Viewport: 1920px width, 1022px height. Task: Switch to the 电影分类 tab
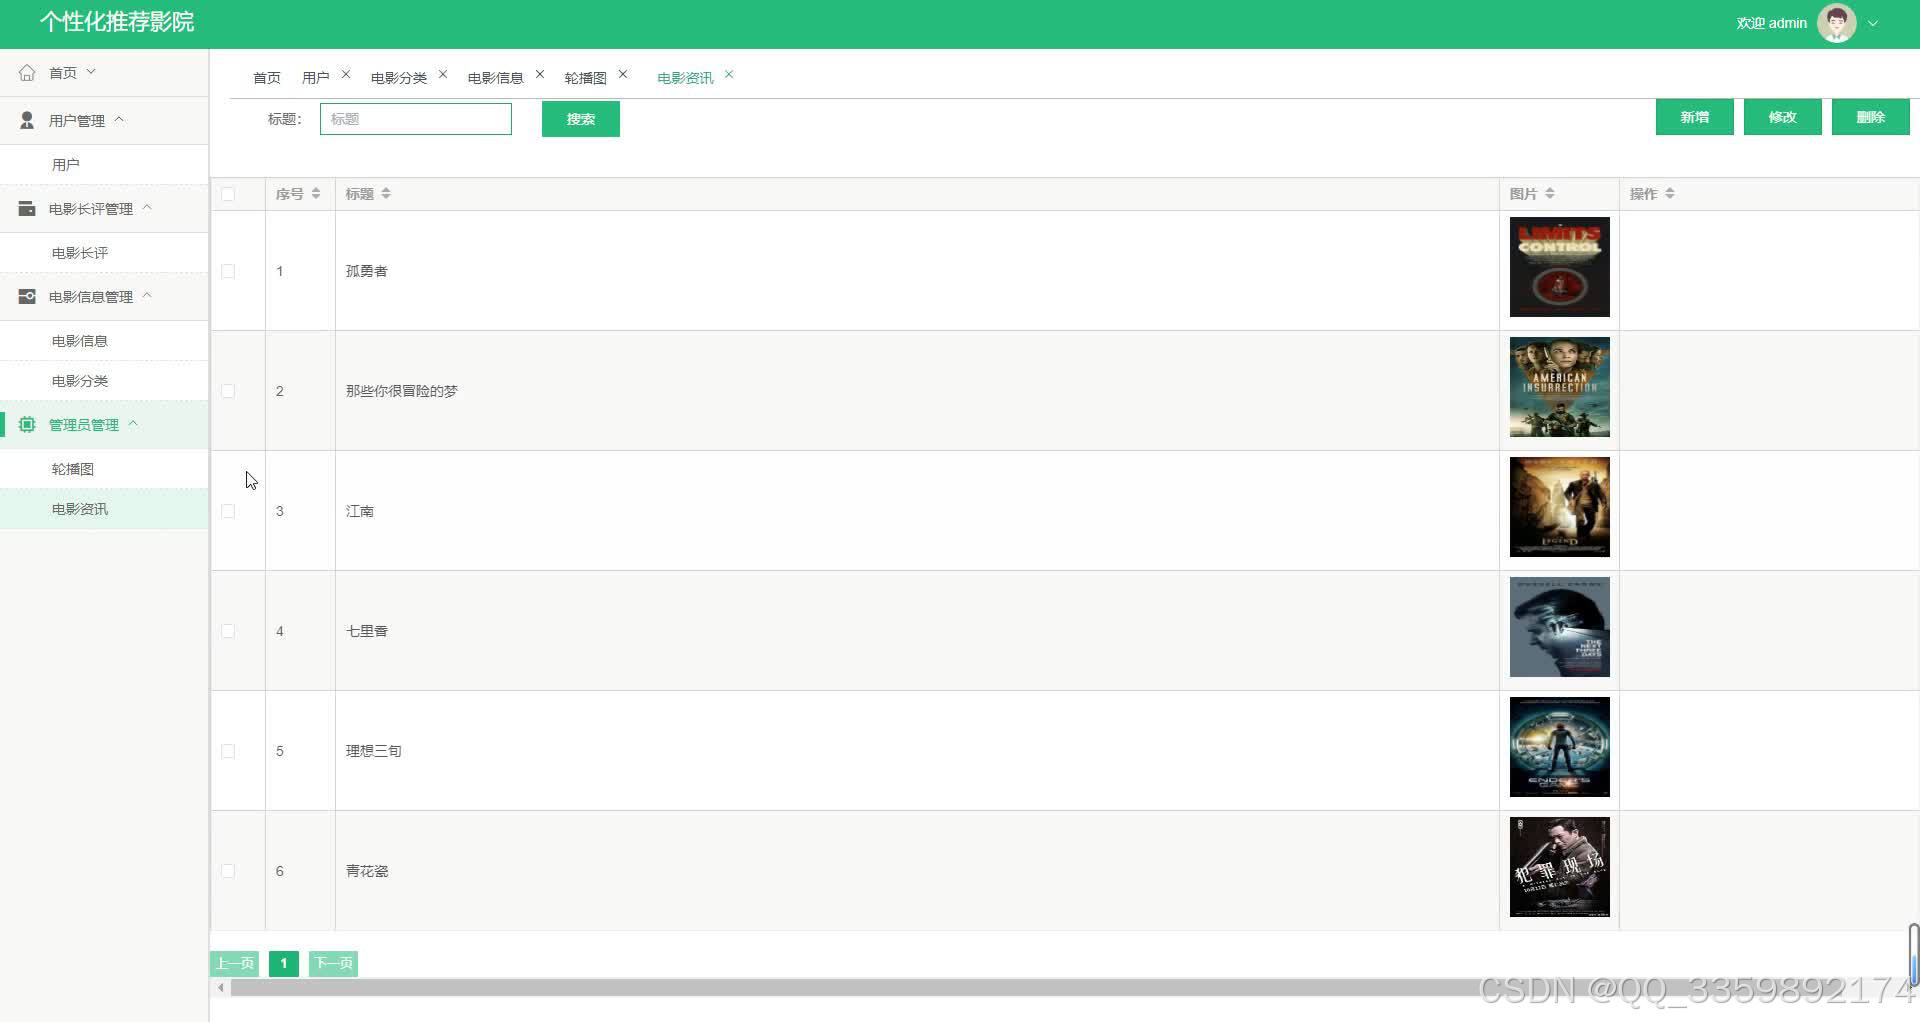pos(399,78)
